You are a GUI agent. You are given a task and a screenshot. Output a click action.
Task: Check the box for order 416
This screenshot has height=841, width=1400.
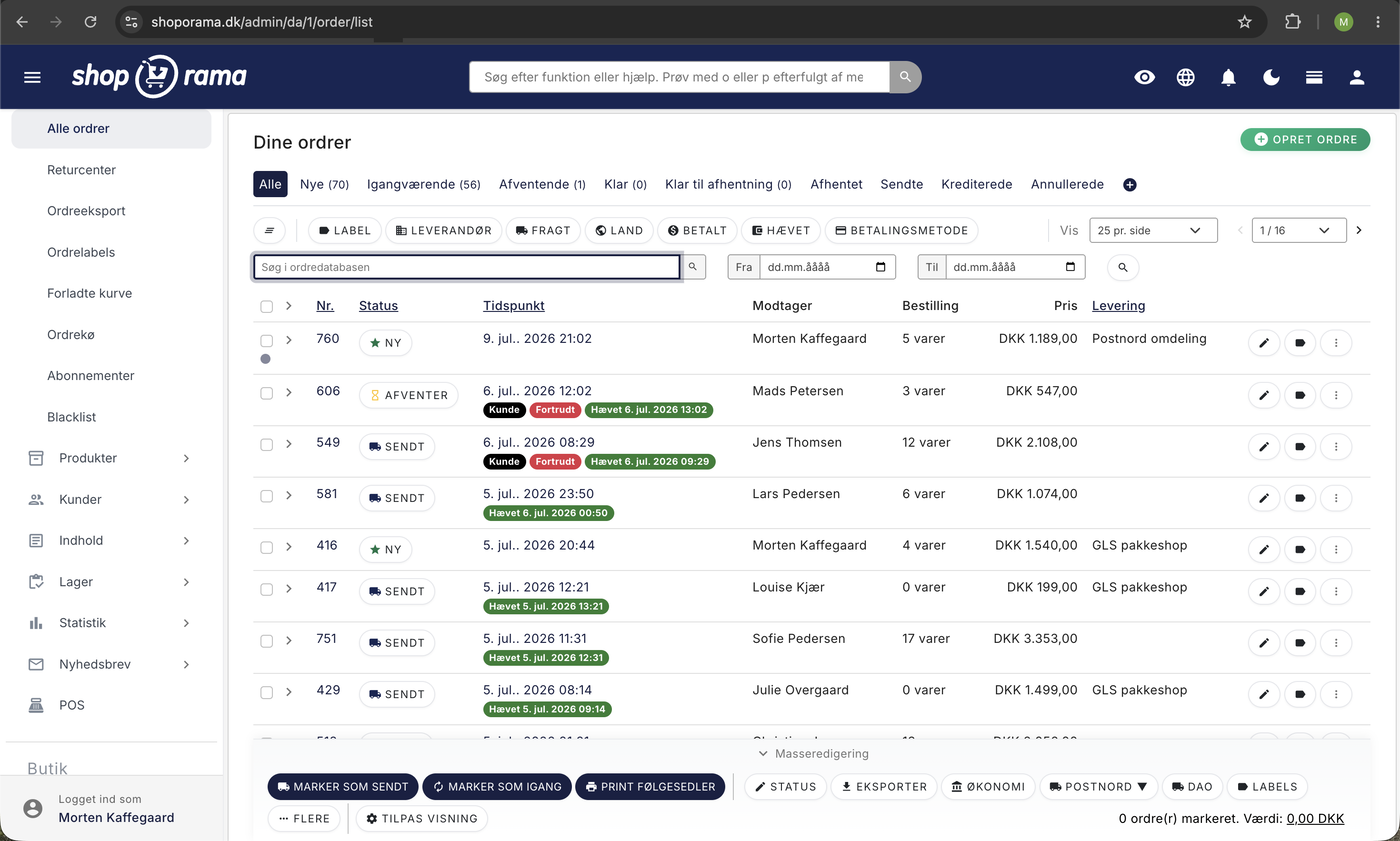pyautogui.click(x=267, y=548)
